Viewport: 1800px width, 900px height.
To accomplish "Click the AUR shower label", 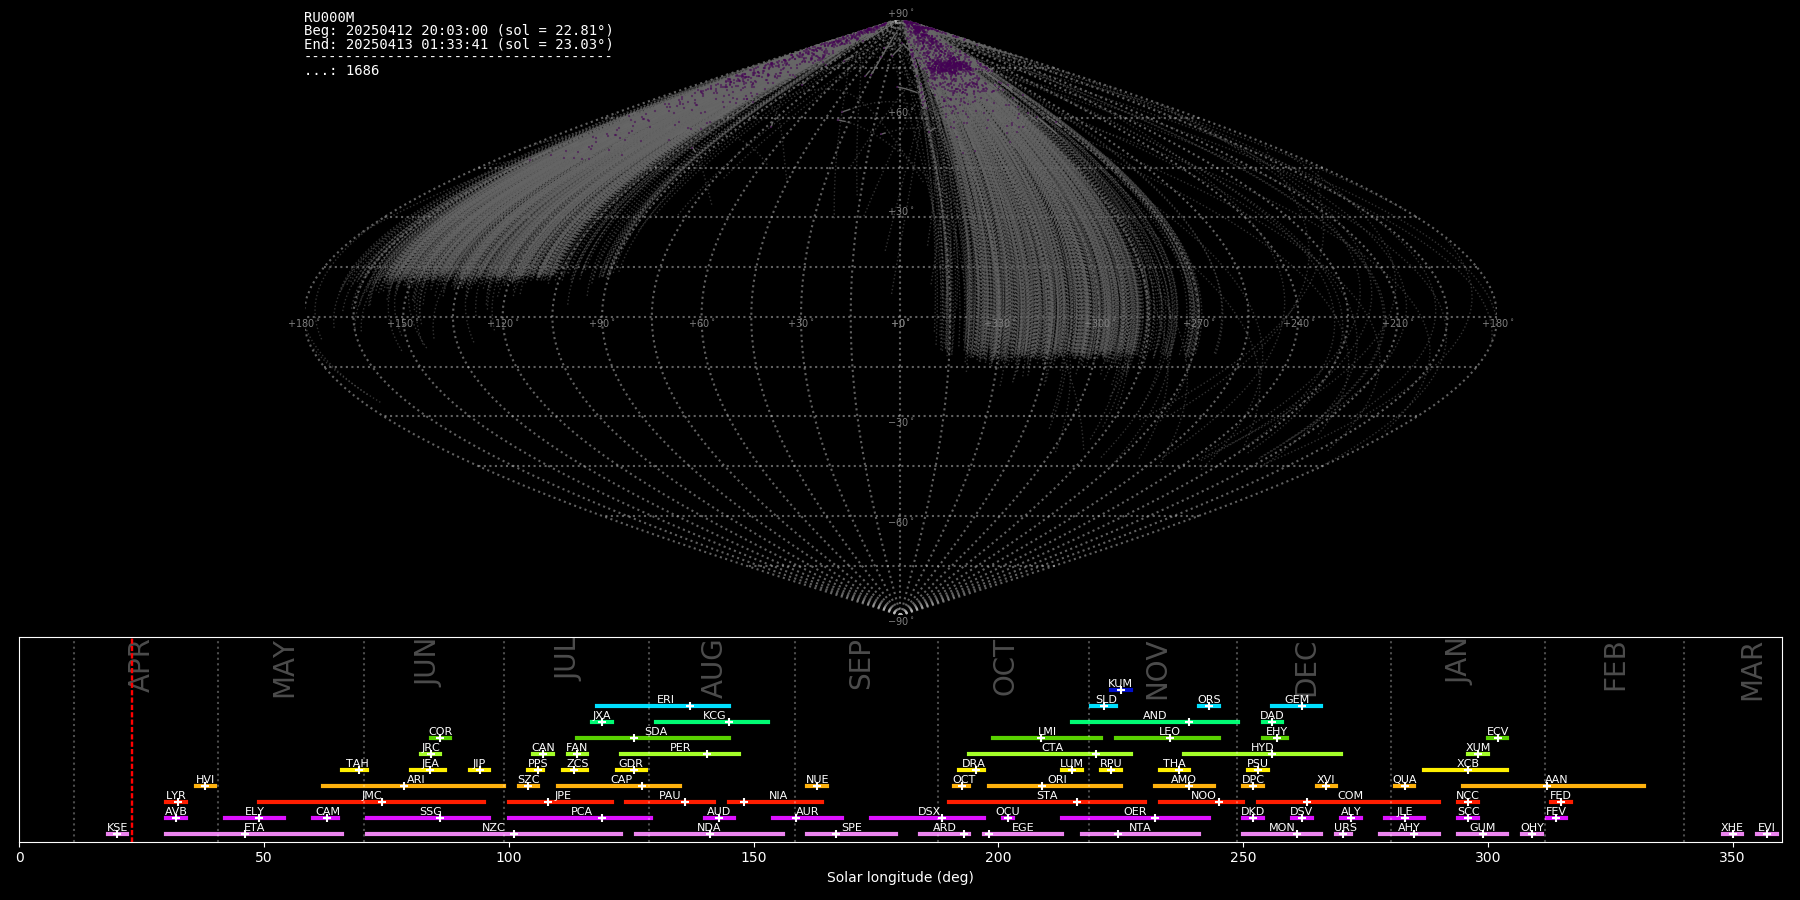I will (x=807, y=811).
